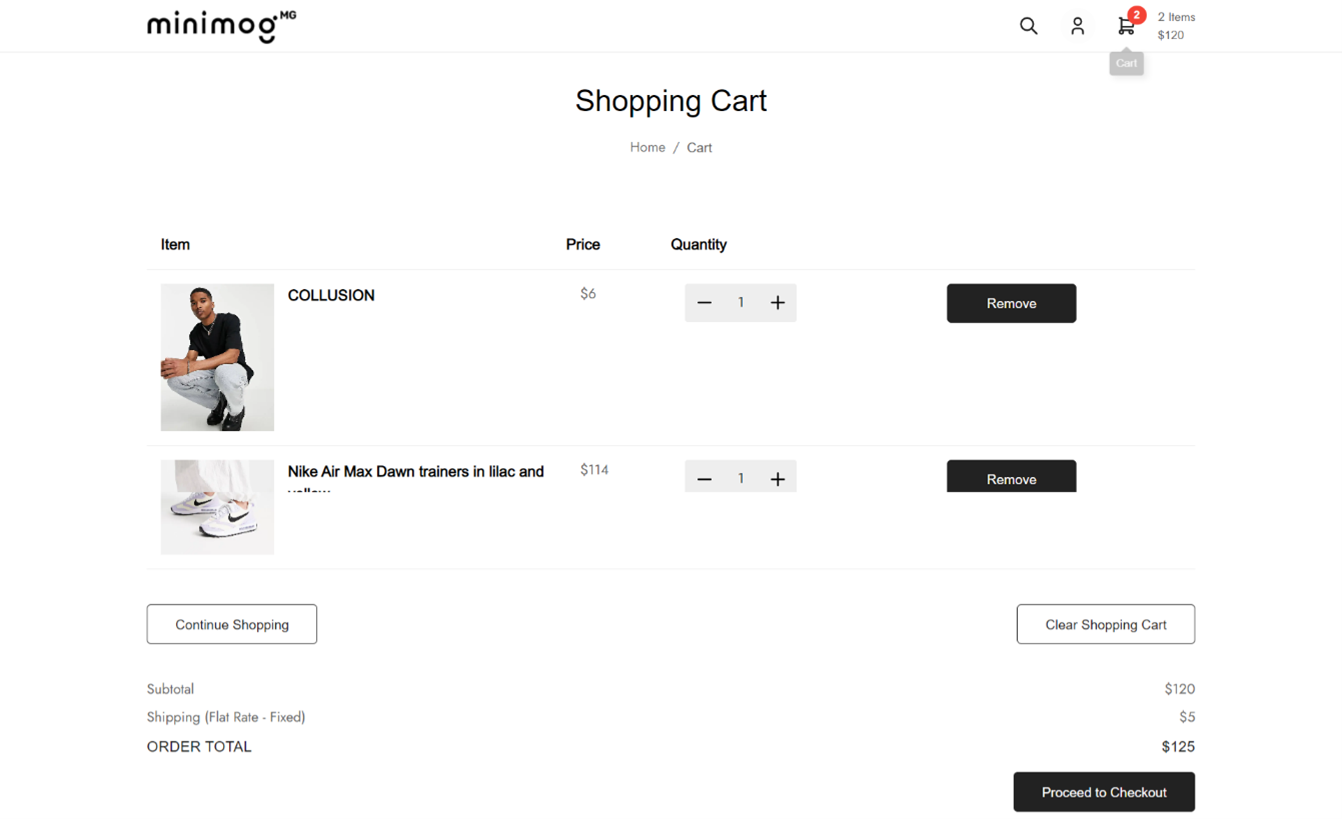
Task: Click Continue Shopping button
Action: (232, 624)
